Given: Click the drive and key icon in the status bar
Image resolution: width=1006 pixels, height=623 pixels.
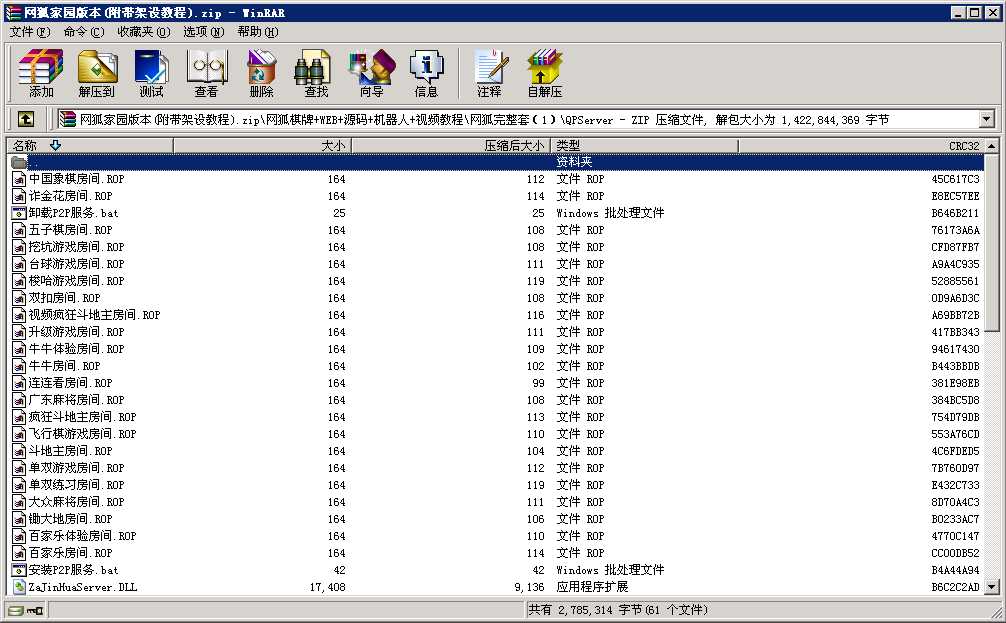Looking at the screenshot, I should pos(26,610).
